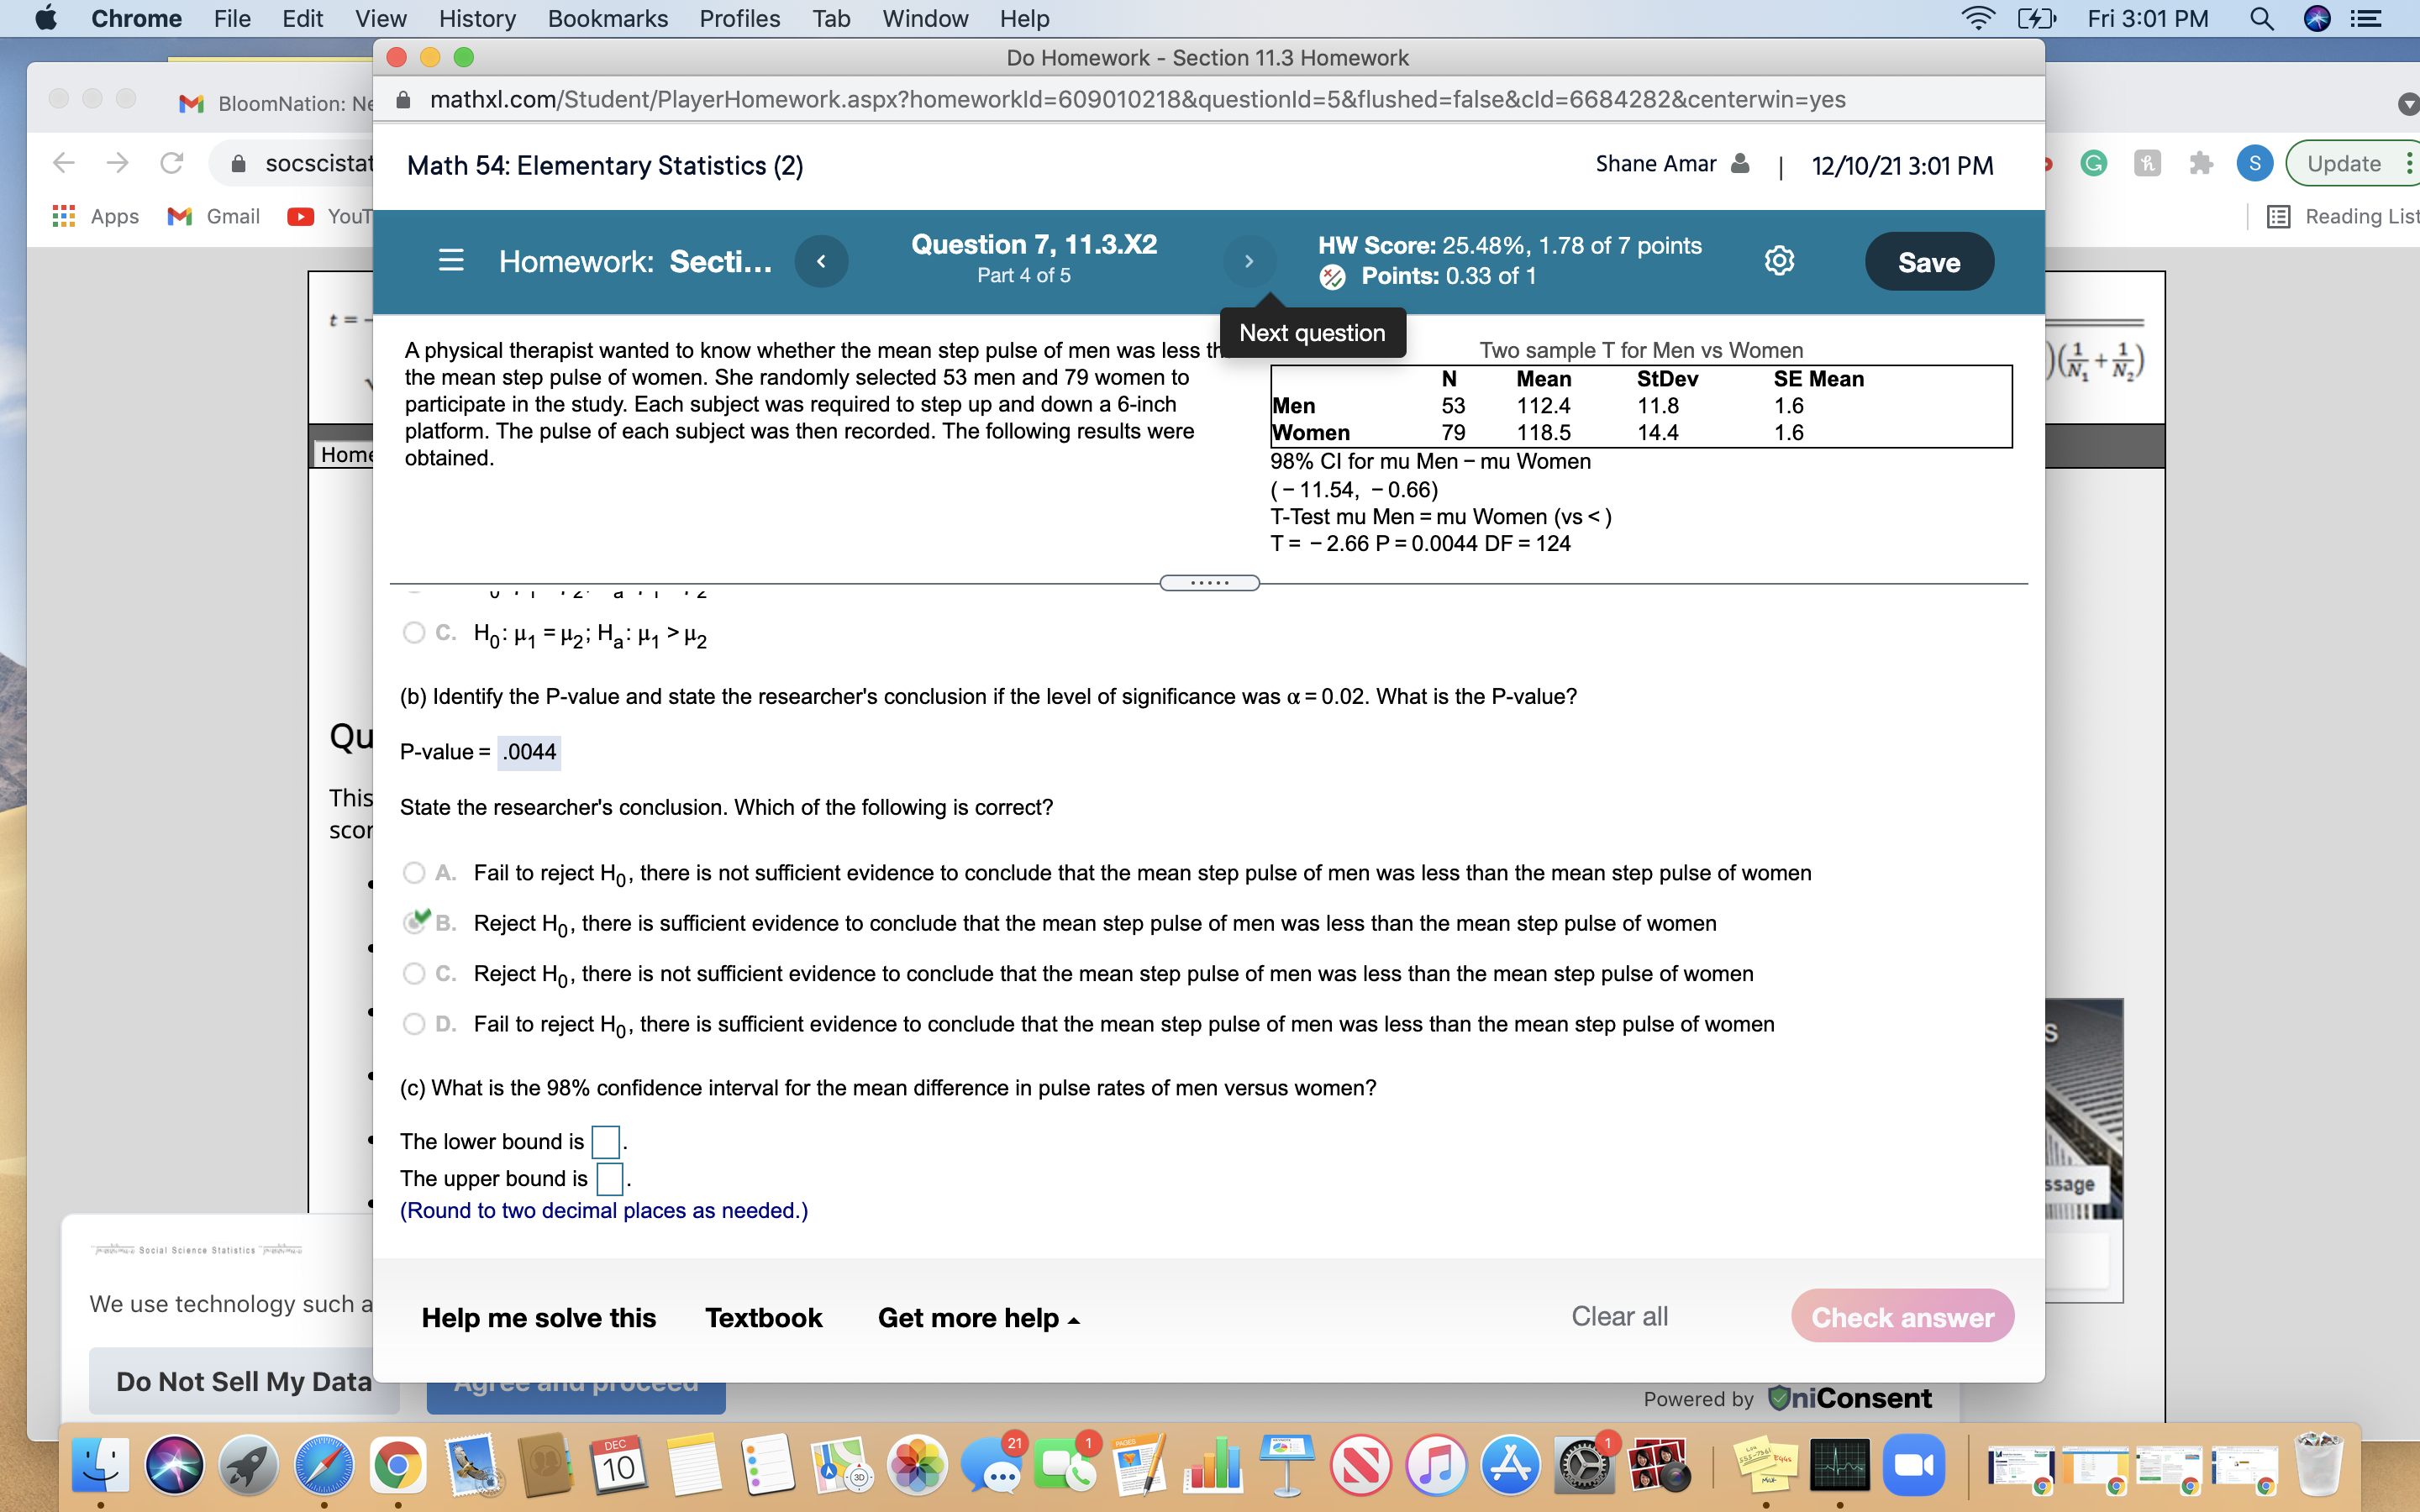Open the History menu

(x=477, y=19)
